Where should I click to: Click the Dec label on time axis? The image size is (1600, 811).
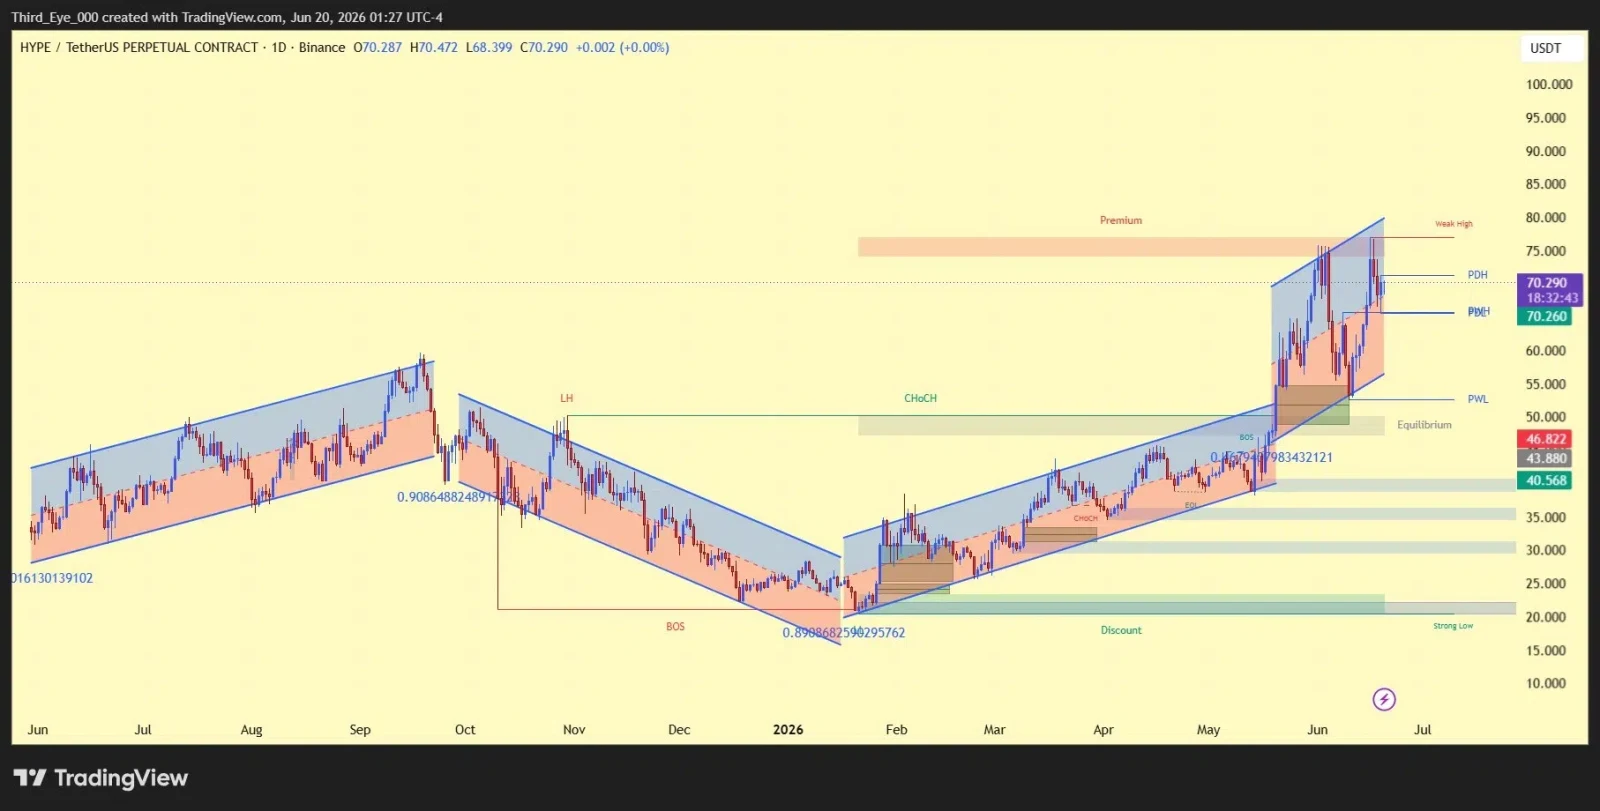click(679, 730)
